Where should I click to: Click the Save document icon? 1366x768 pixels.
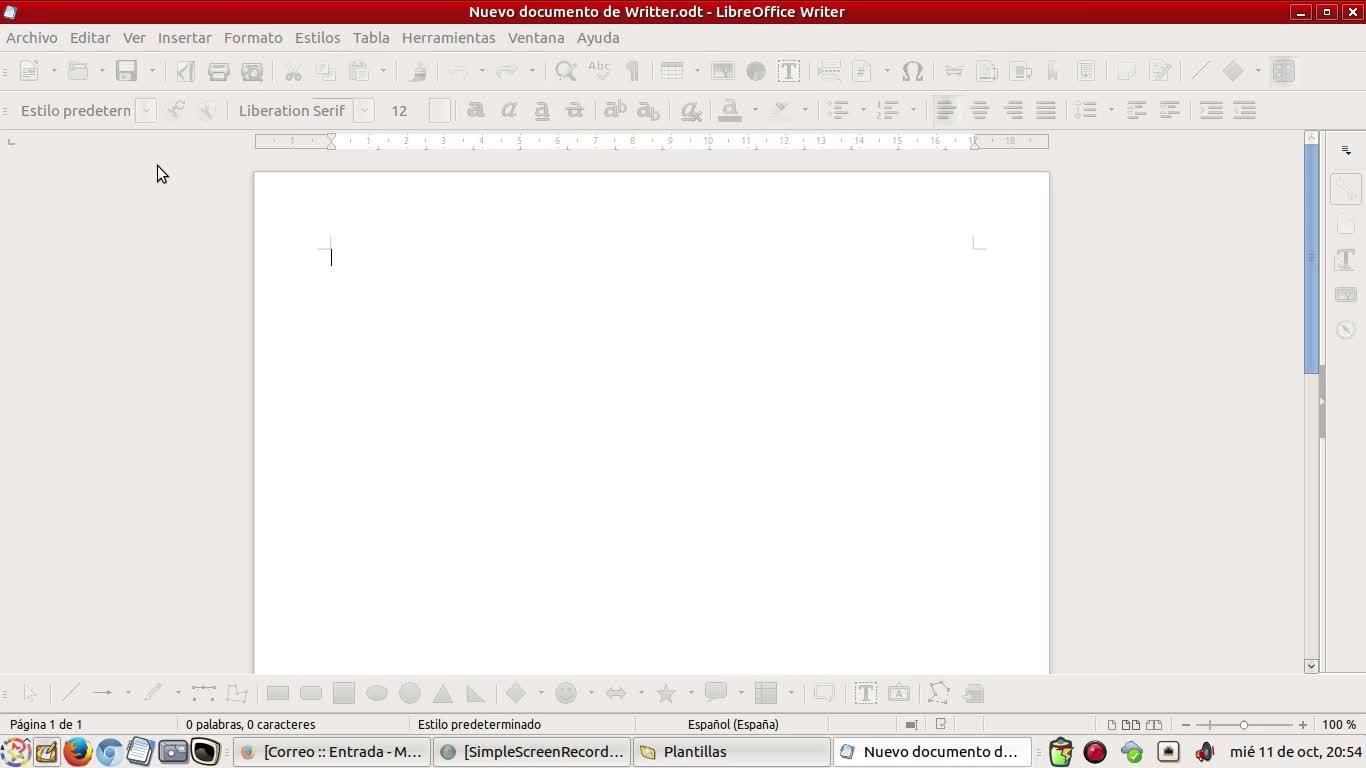pos(126,71)
